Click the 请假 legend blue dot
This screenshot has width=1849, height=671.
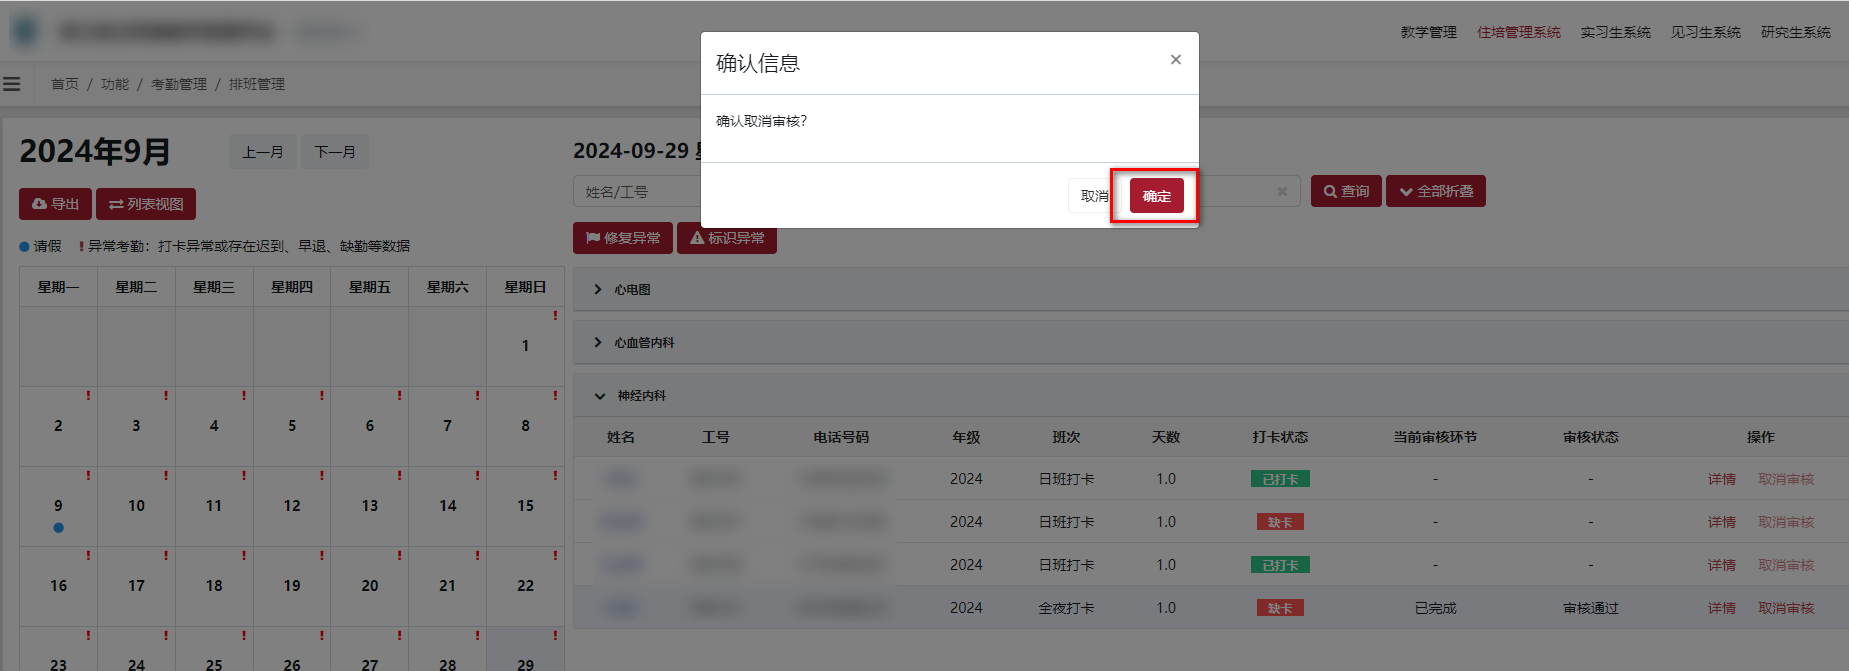24,246
